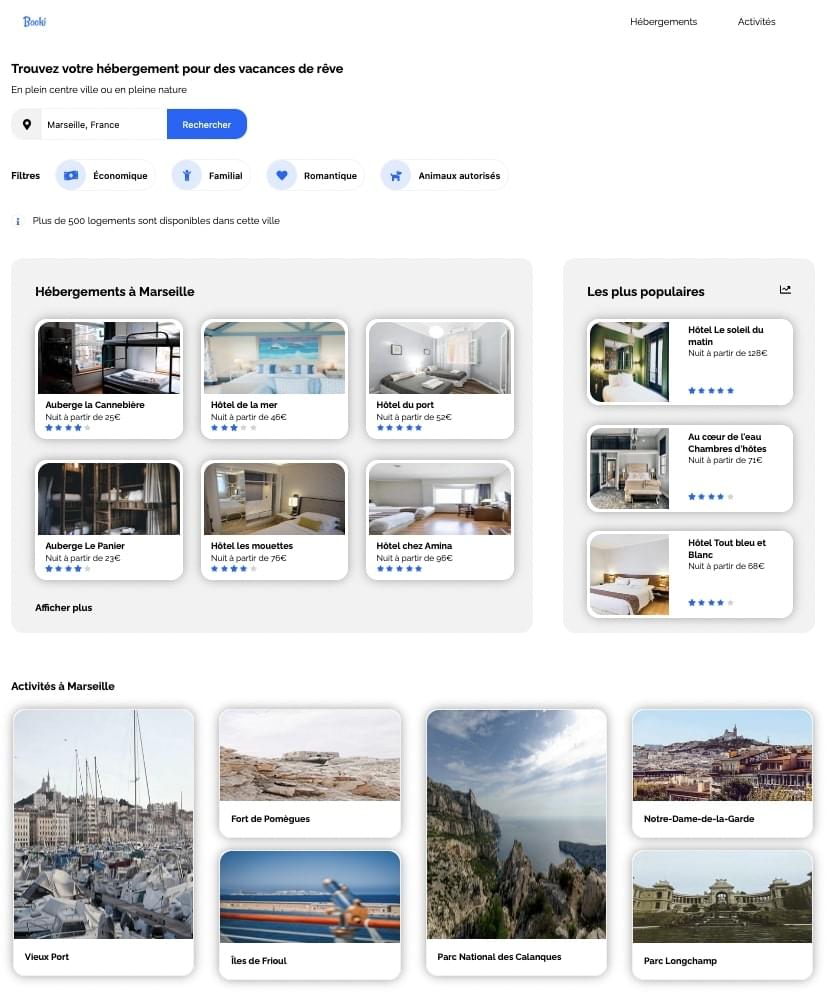Click the Économique money icon
This screenshot has height=998, width=831.
coord(71,175)
